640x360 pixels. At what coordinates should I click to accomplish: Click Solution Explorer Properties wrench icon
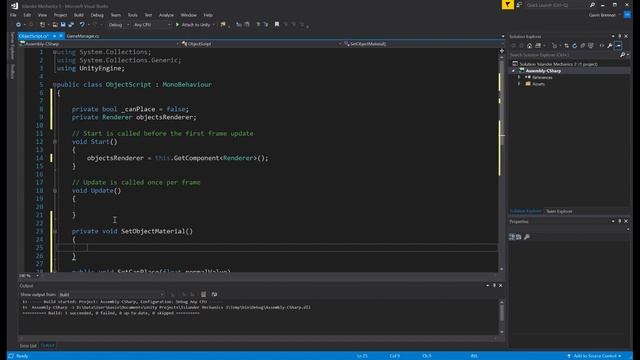pyautogui.click(x=610, y=46)
